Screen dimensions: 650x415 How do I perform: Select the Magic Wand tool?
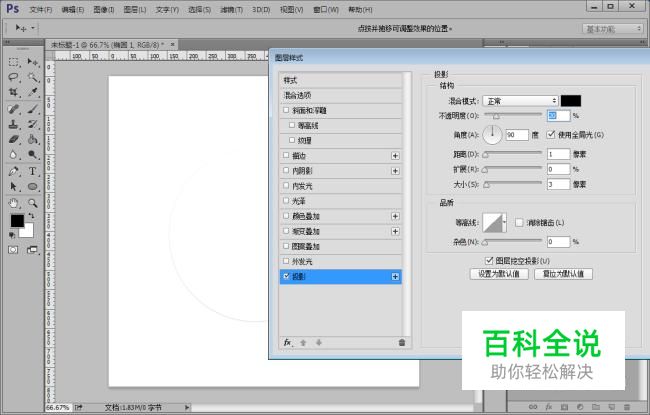[32, 77]
